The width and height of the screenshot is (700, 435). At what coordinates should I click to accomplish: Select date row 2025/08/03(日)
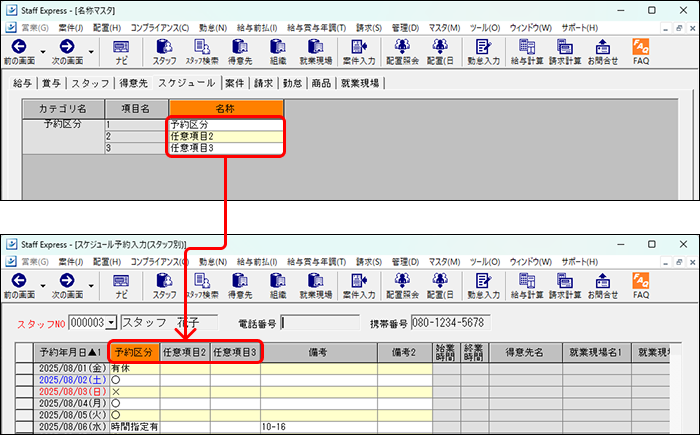[x=71, y=392]
